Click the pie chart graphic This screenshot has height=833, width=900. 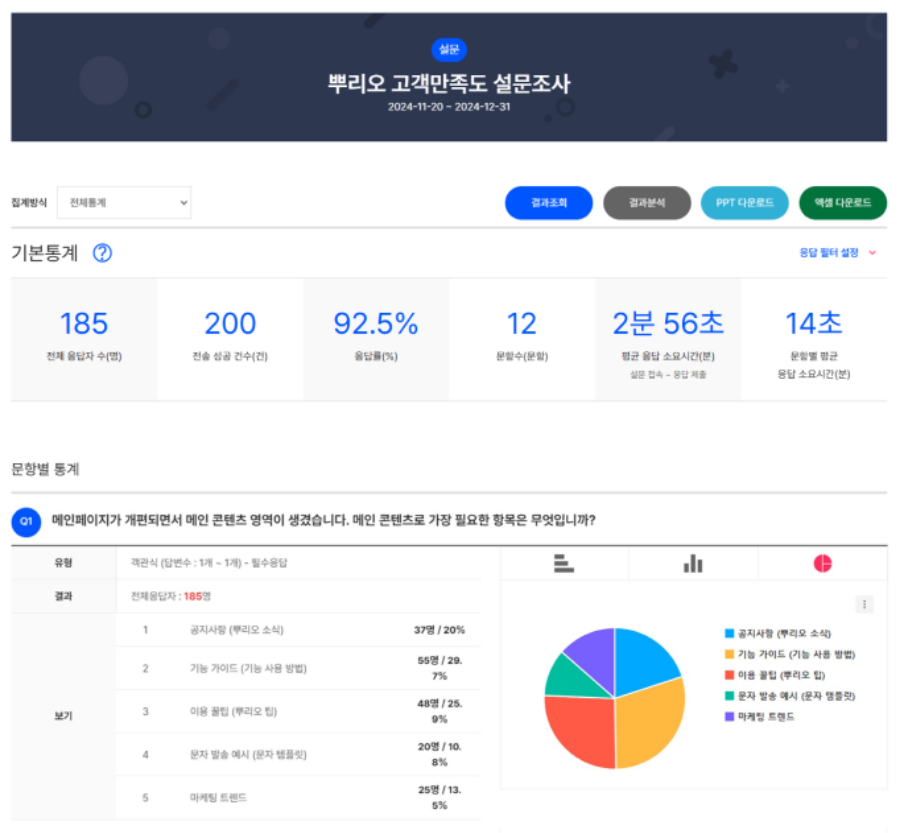(x=615, y=698)
